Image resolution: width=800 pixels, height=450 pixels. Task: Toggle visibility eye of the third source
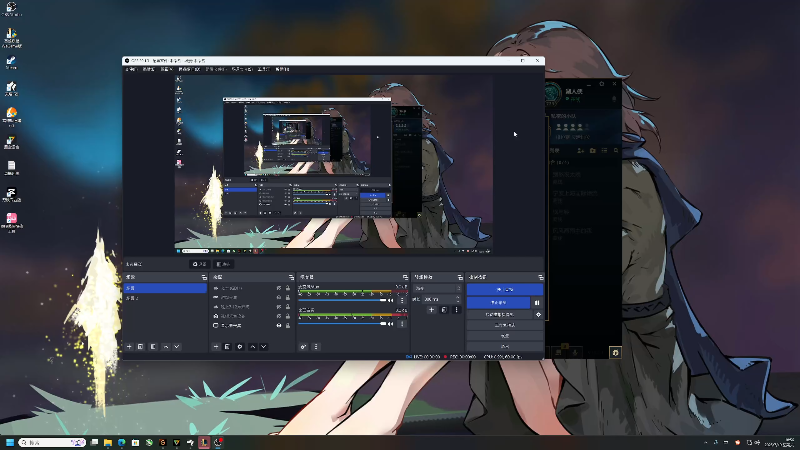(x=279, y=307)
